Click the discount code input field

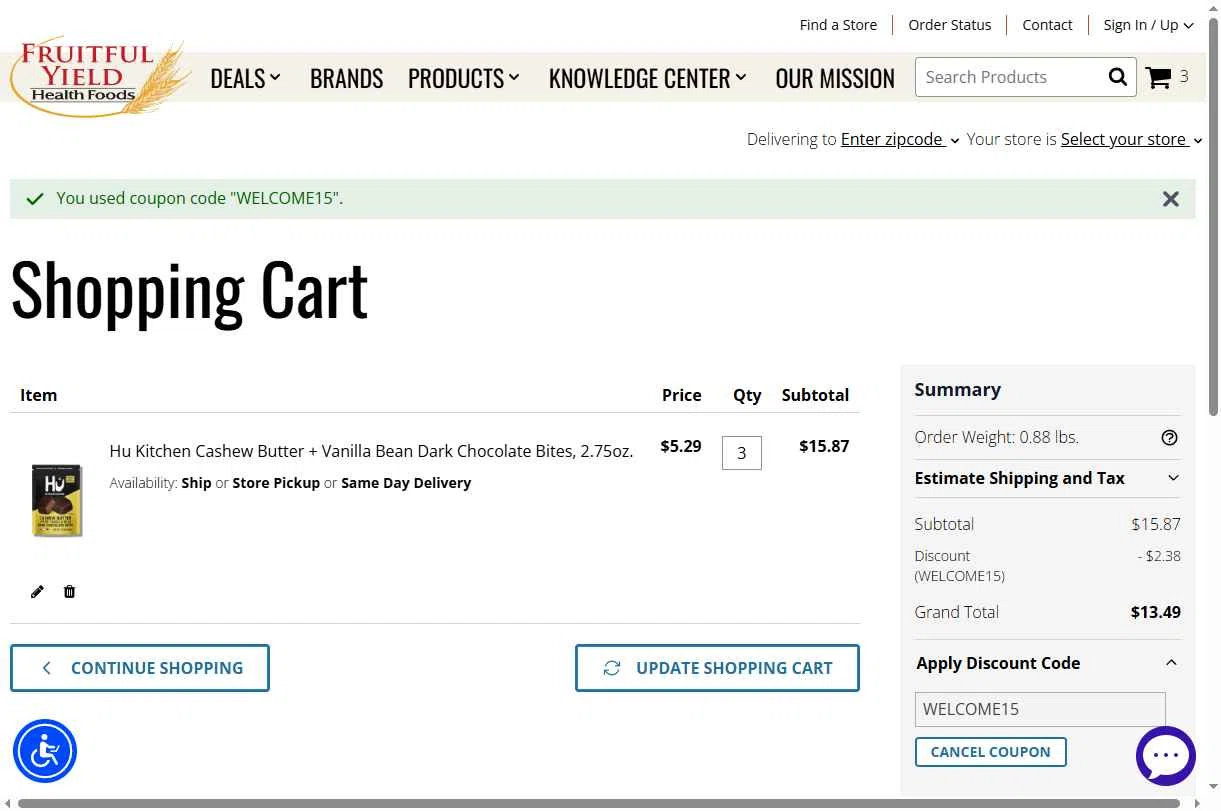point(1040,709)
